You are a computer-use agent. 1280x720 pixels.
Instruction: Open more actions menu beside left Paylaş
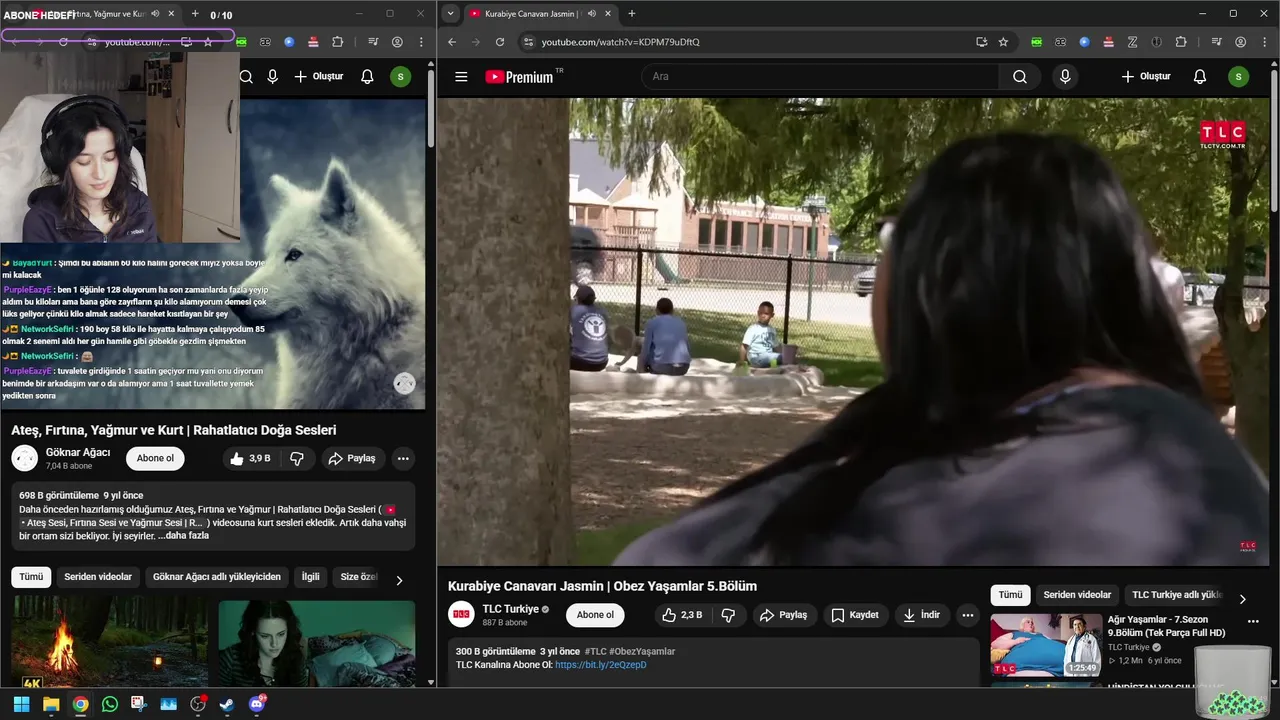pos(403,459)
